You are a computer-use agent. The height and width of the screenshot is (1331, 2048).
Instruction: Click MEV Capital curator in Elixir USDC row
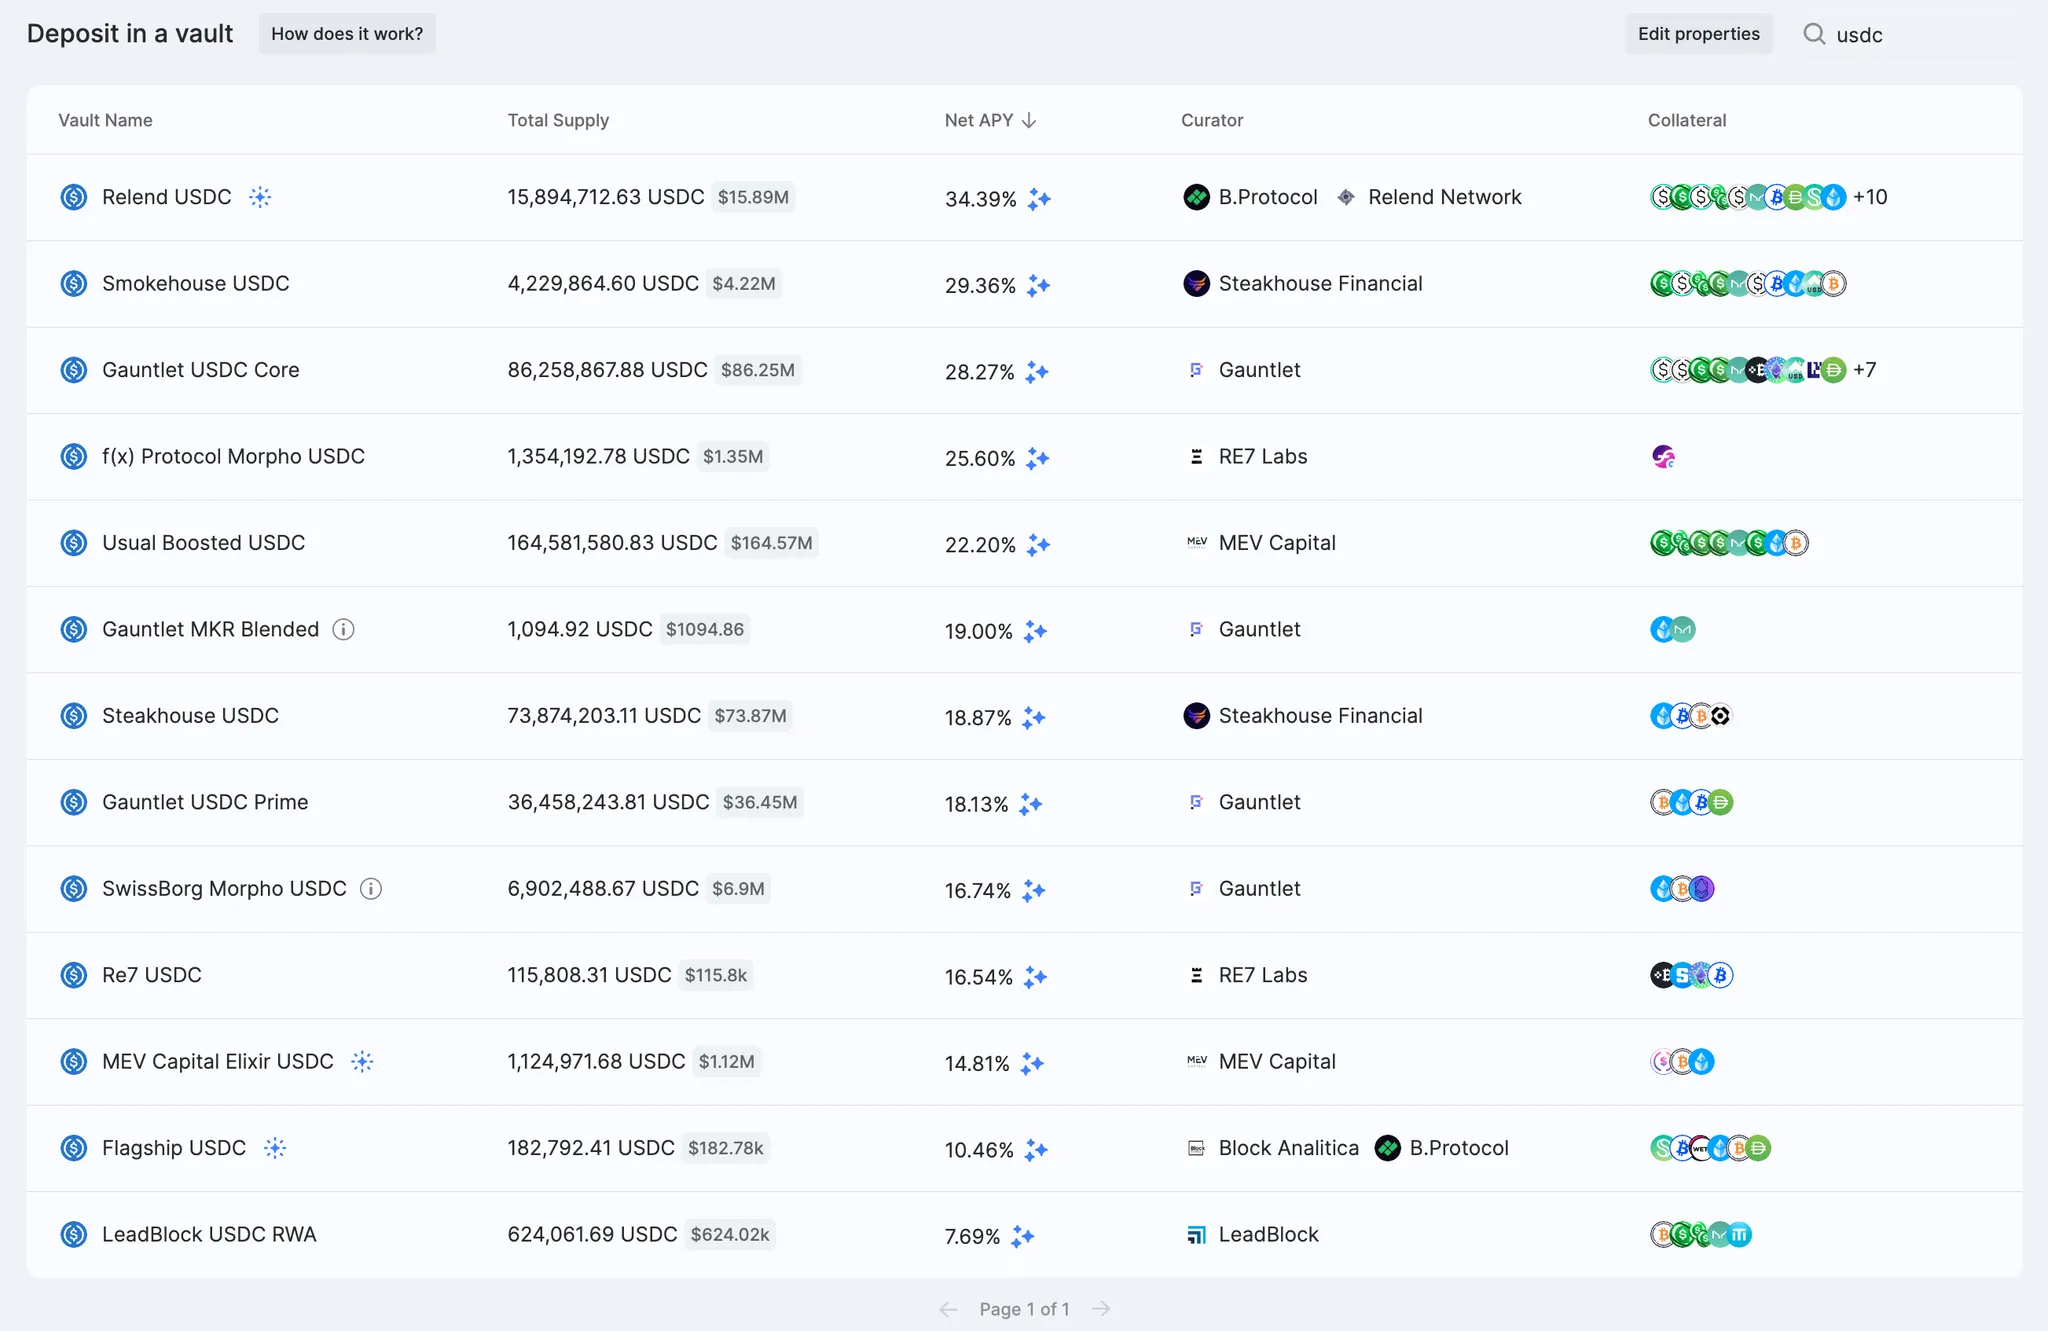coord(1261,1061)
